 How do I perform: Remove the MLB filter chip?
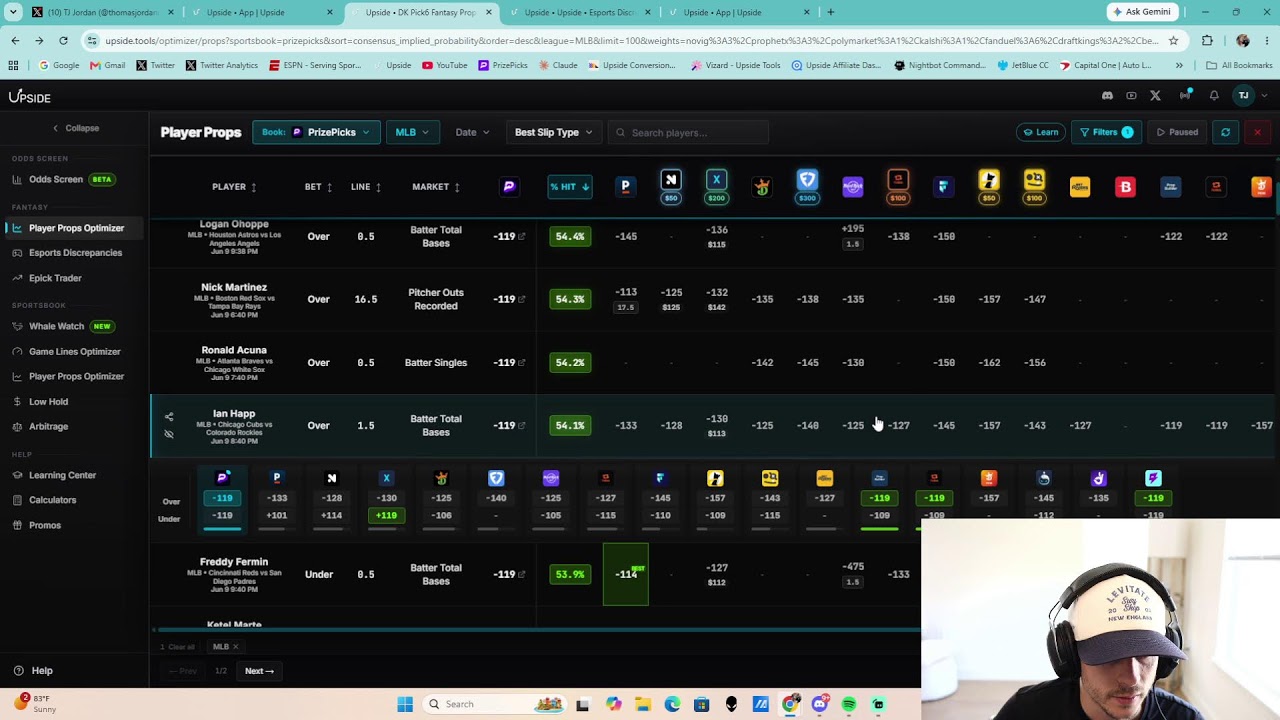click(235, 647)
